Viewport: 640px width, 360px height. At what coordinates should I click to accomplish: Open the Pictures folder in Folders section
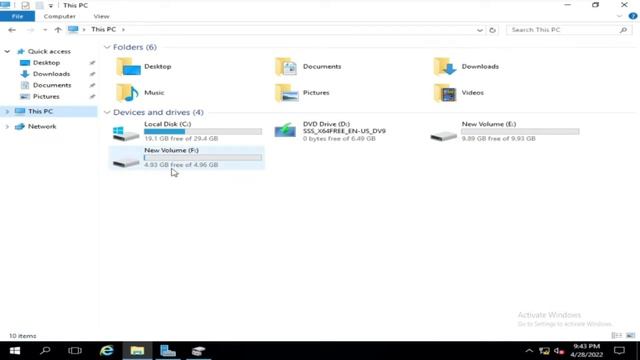[x=302, y=93]
